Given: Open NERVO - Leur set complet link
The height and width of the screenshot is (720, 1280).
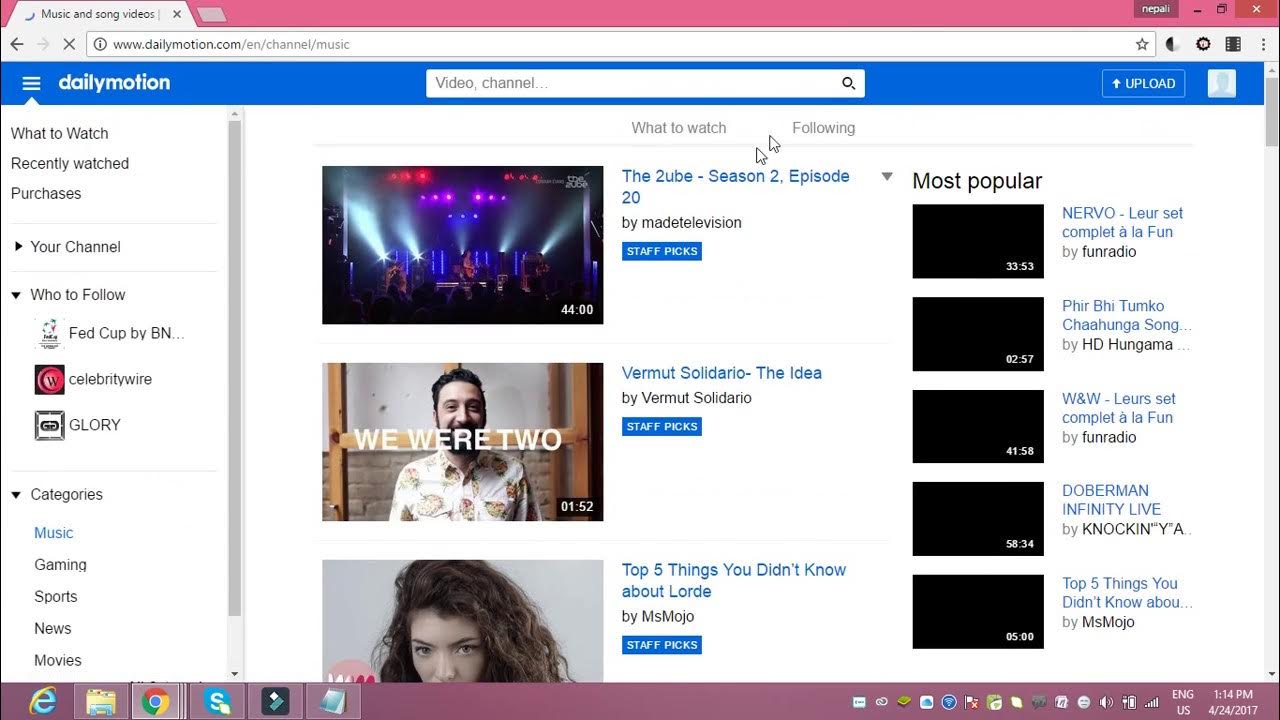Looking at the screenshot, I should pyautogui.click(x=1122, y=223).
